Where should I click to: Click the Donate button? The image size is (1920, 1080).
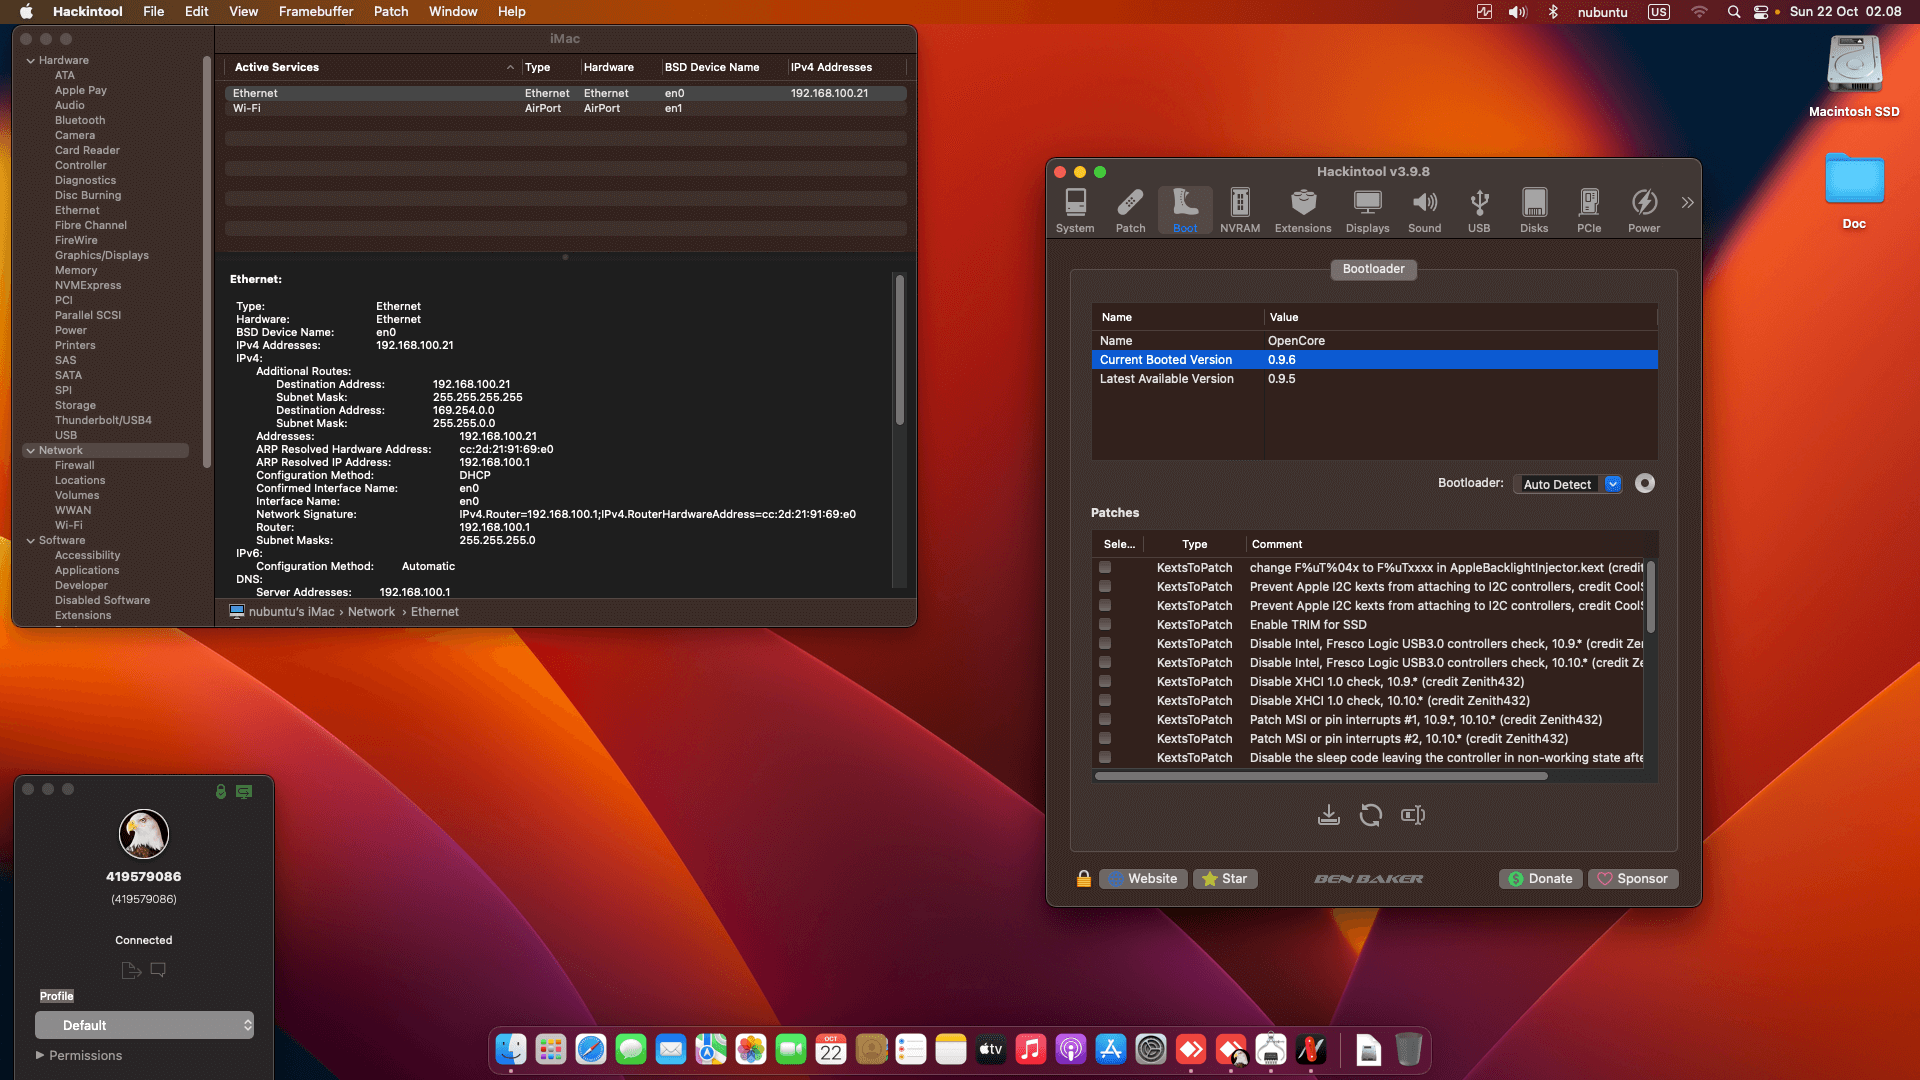click(1540, 878)
